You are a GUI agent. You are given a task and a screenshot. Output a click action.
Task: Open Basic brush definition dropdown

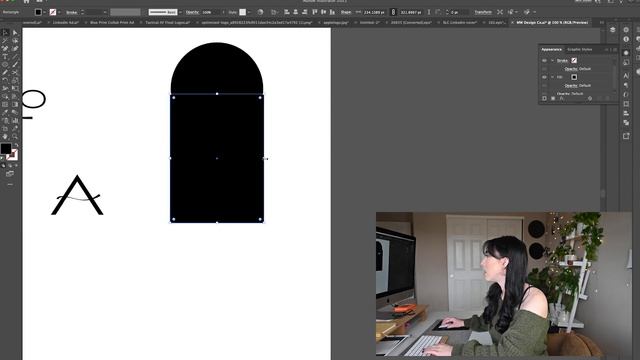180,12
